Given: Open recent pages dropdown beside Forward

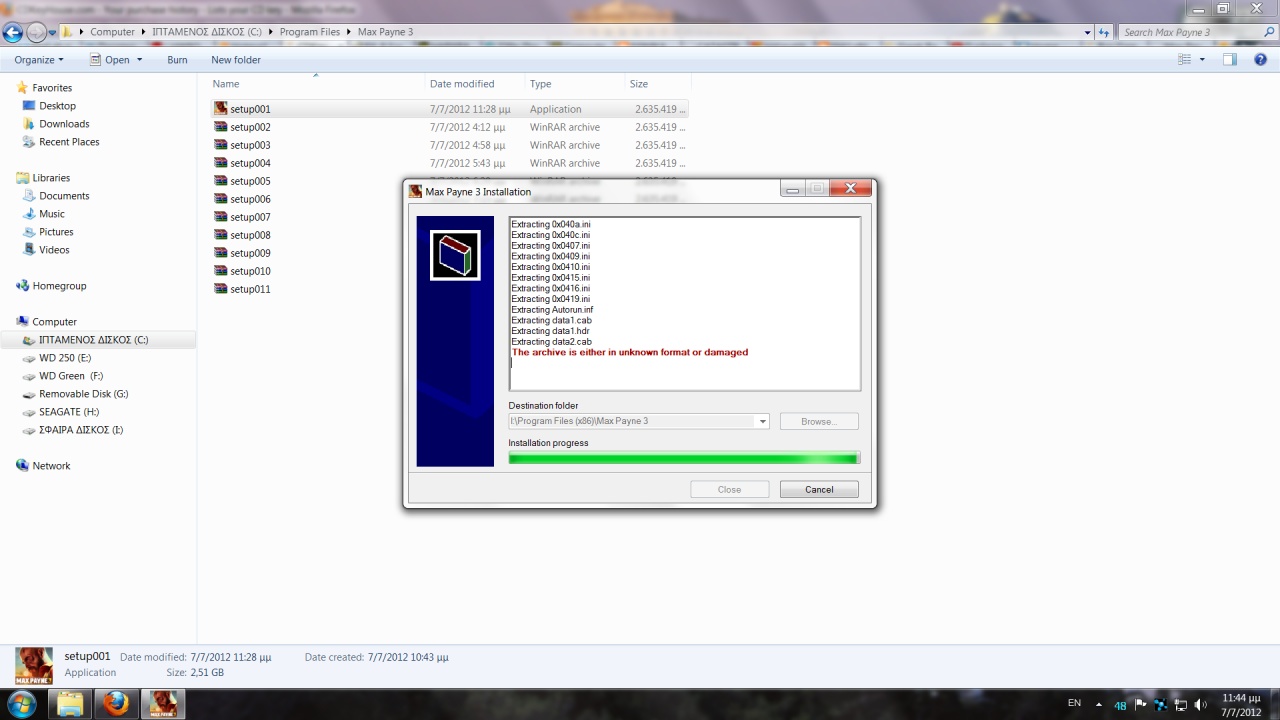Looking at the screenshot, I should tap(52, 32).
